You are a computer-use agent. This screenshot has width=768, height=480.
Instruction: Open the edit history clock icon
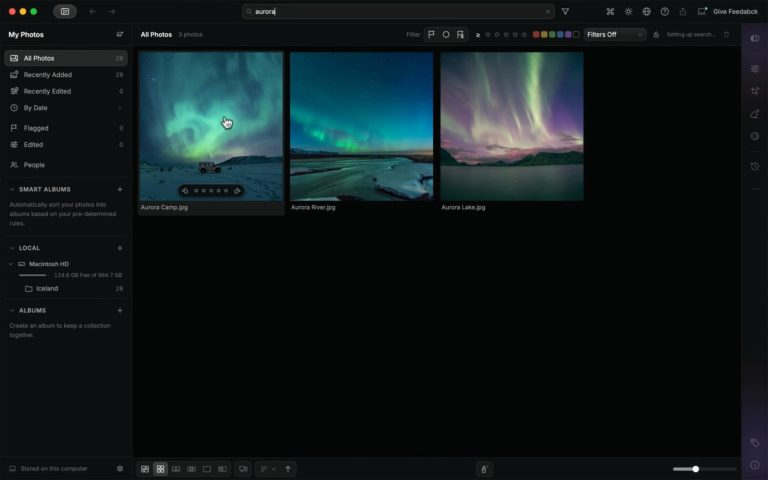click(755, 167)
